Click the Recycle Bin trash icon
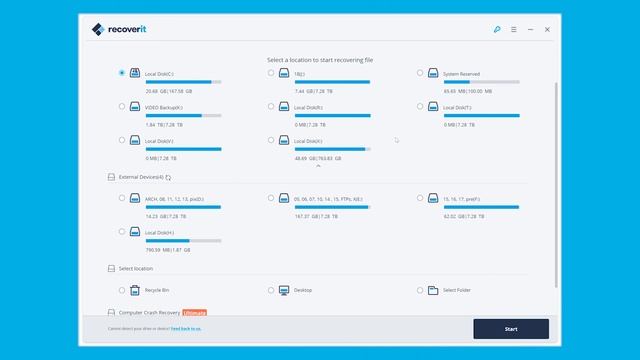 pos(135,290)
